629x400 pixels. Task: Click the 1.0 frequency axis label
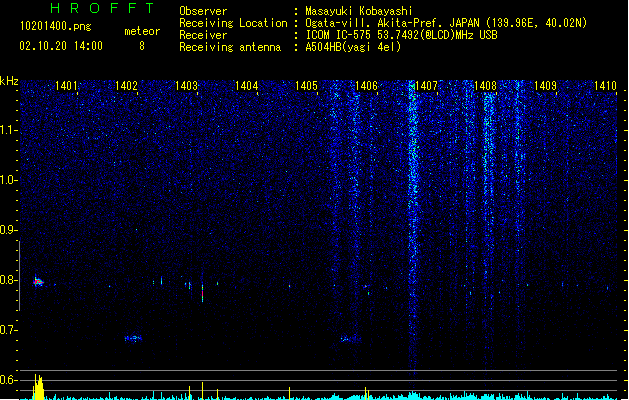pos(8,180)
